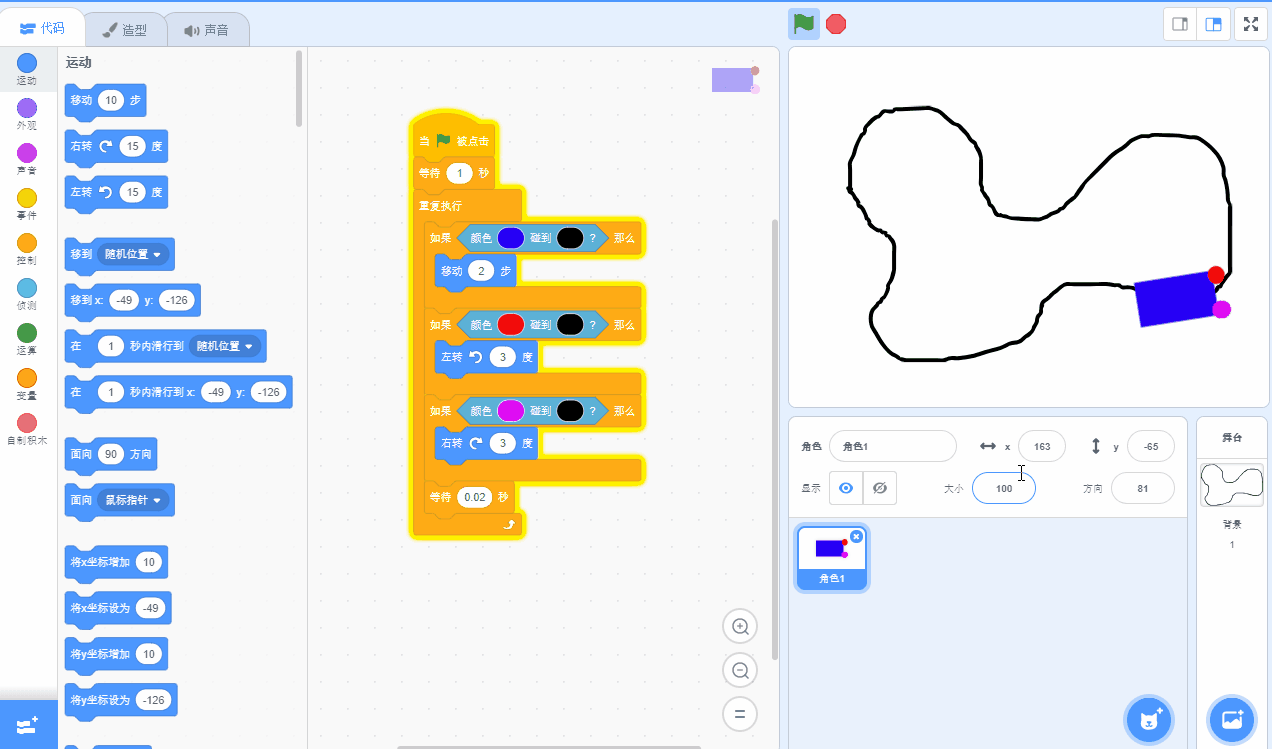Delete sprite 角色1 with x badge
Screen dimensions: 1272x749
pyautogui.click(x=856, y=537)
